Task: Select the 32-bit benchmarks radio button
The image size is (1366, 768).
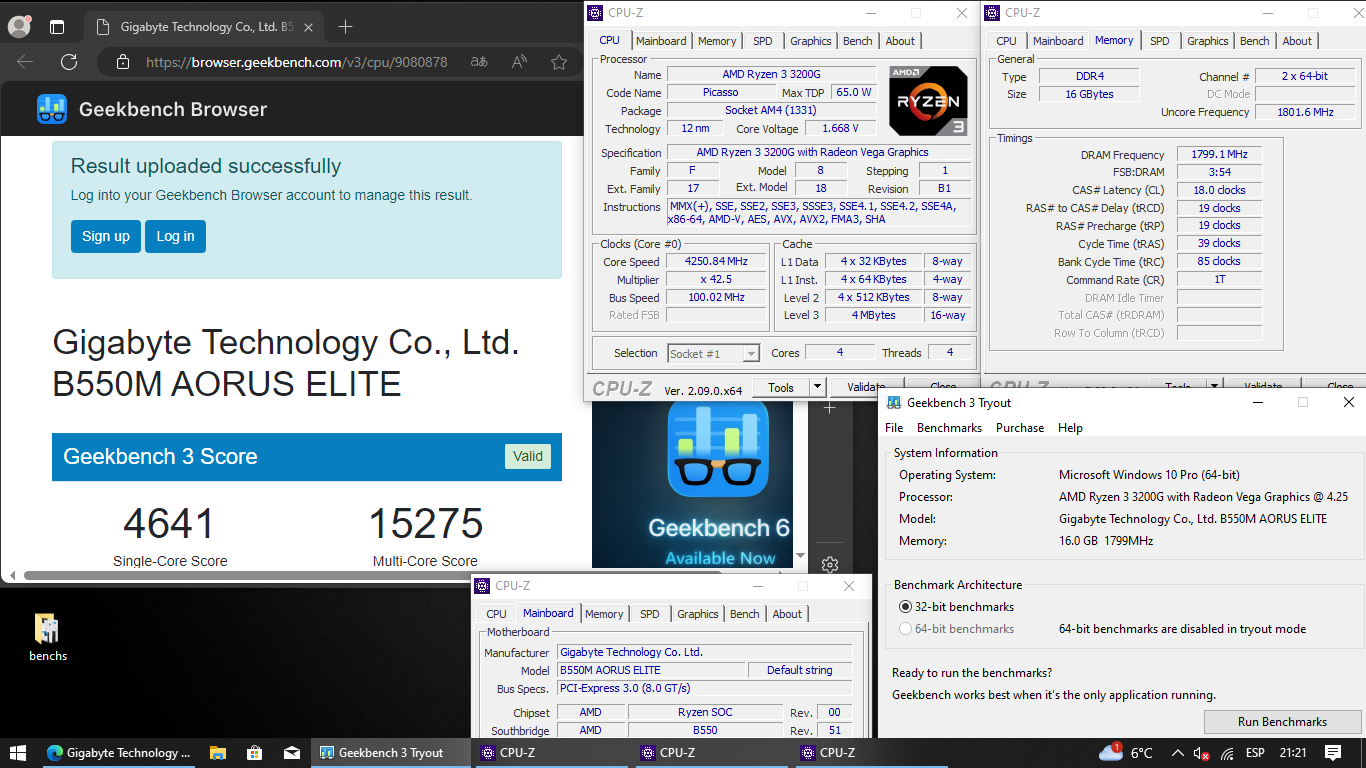Action: tap(905, 607)
